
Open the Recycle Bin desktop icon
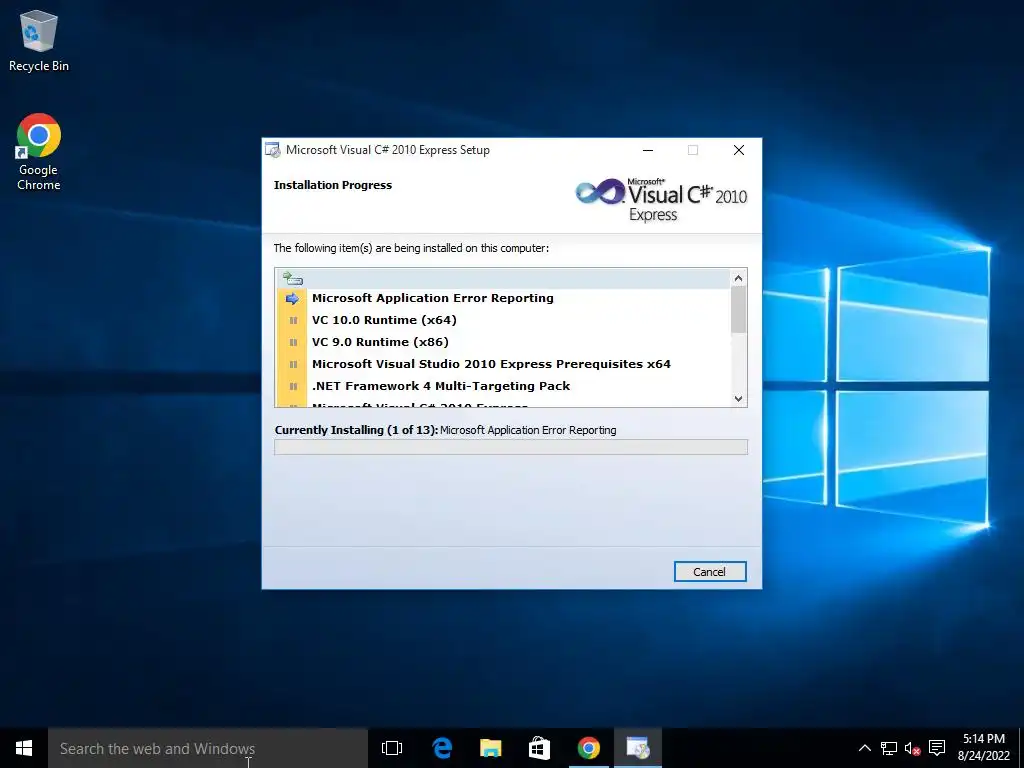pos(39,40)
